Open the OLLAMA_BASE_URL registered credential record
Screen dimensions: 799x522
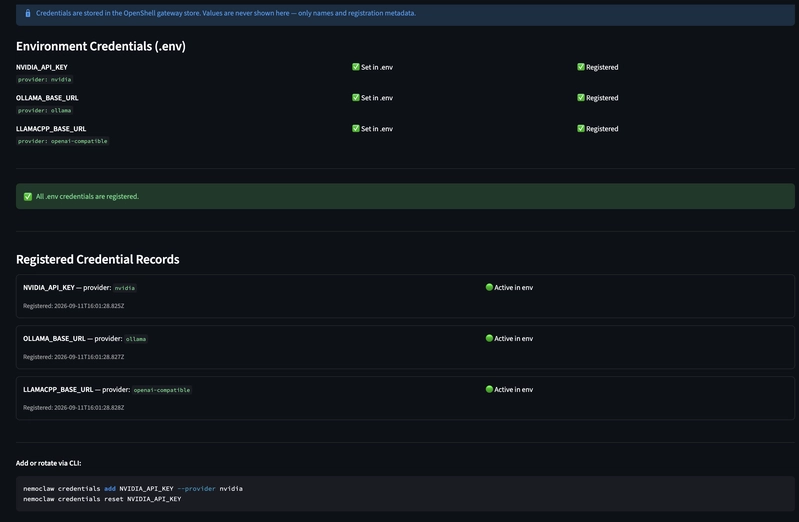405,347
